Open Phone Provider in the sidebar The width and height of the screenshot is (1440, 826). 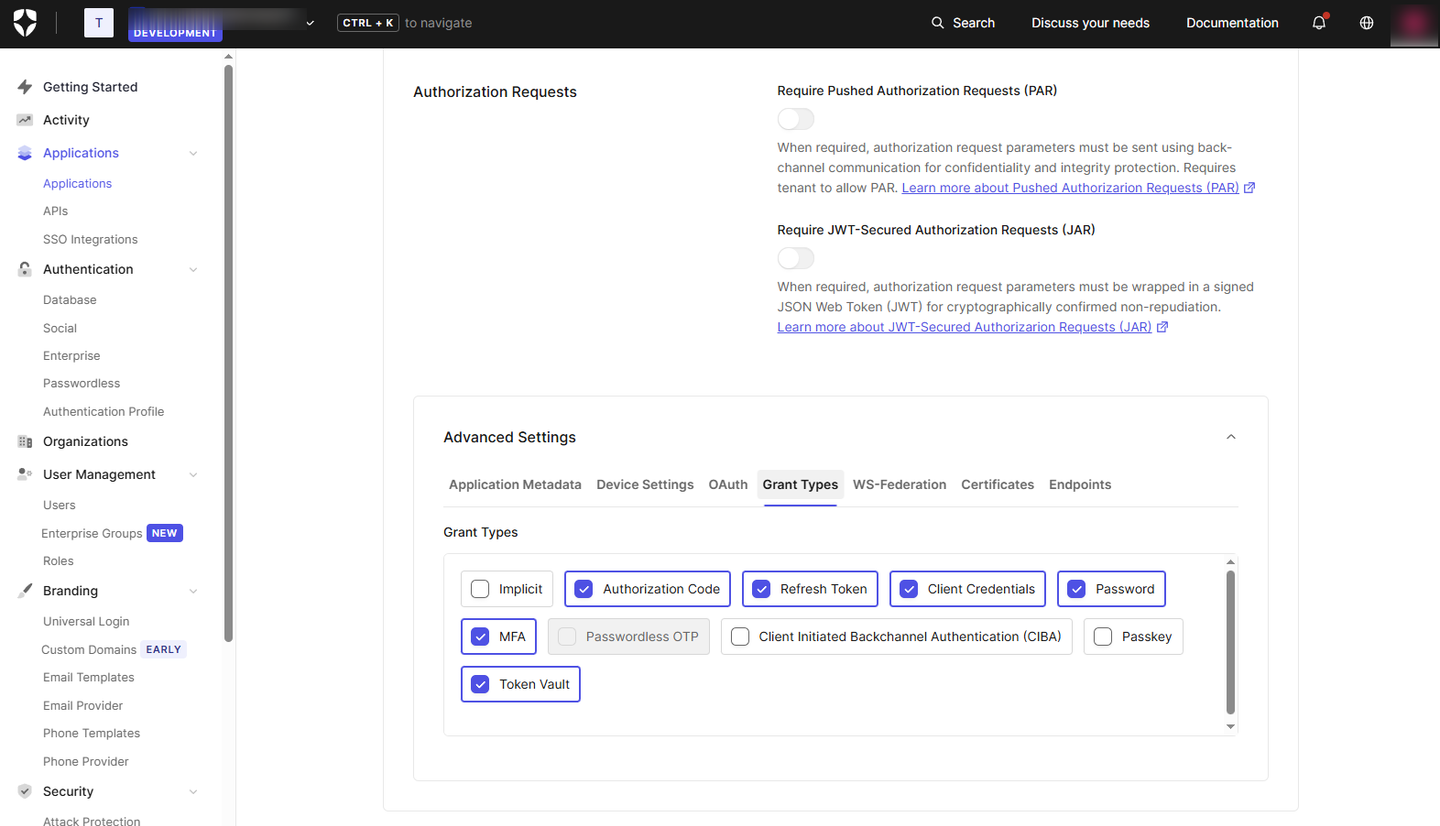(86, 761)
